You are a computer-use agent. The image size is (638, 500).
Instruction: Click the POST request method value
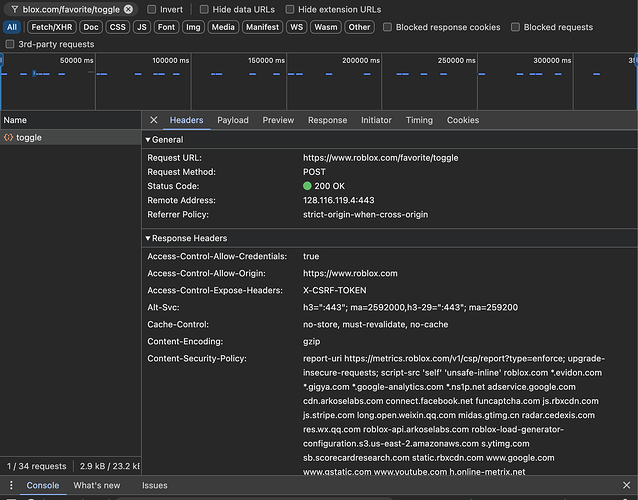(x=314, y=172)
